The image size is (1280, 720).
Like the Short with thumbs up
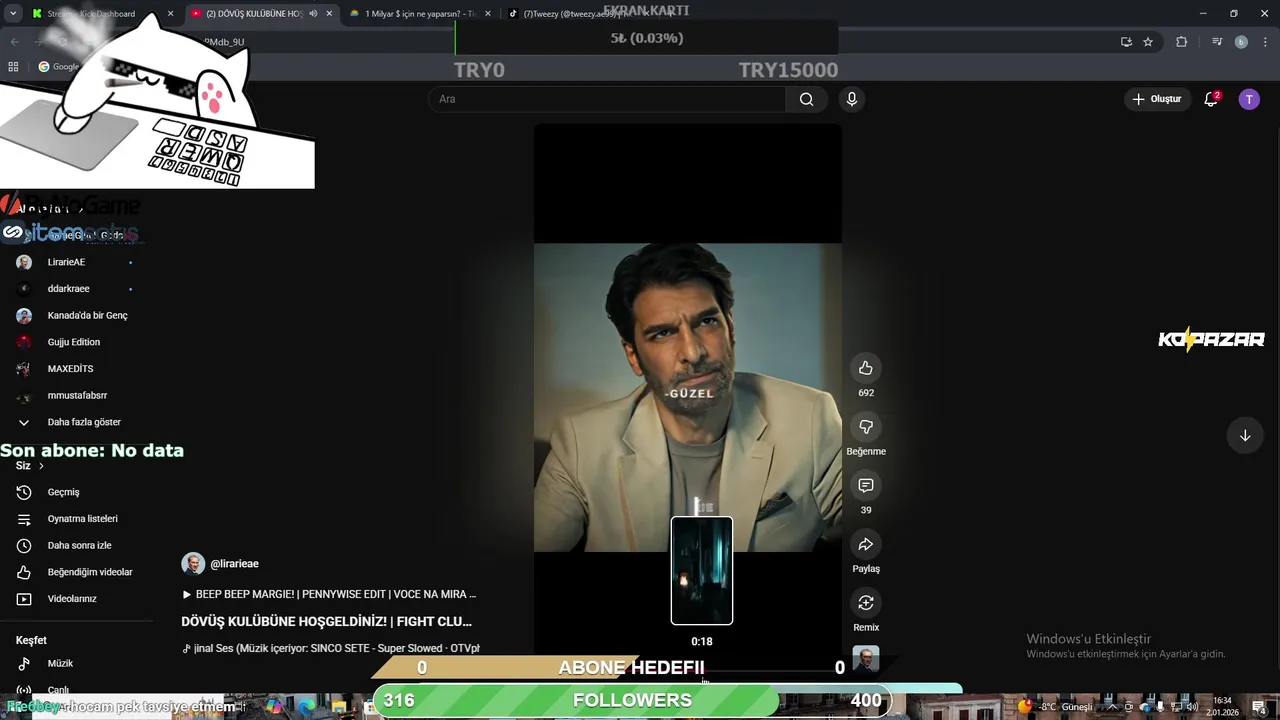click(x=866, y=368)
